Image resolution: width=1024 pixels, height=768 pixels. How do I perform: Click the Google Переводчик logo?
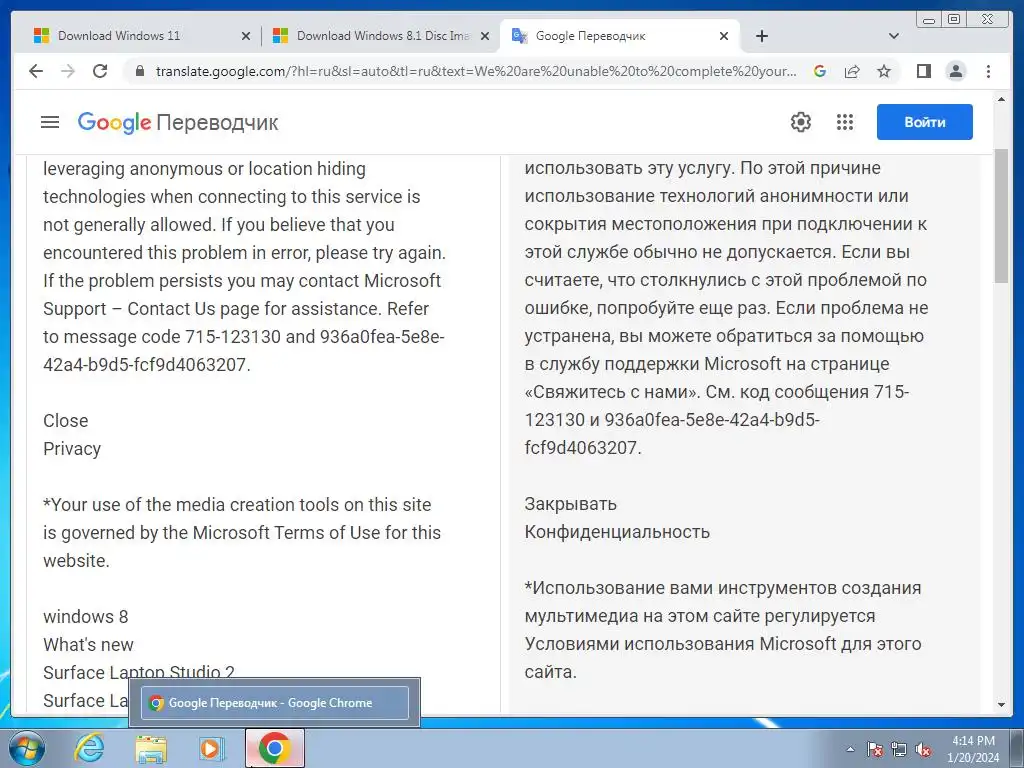178,122
